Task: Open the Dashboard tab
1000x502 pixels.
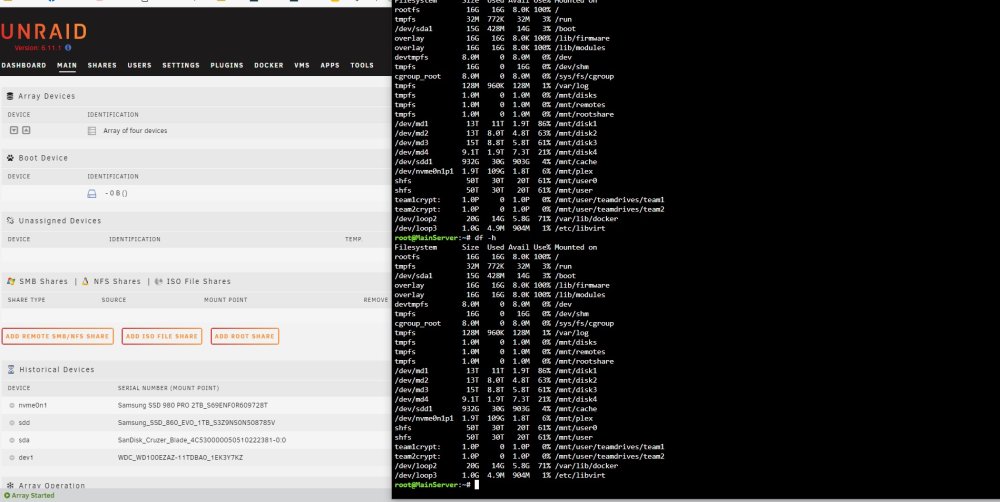Action: [24, 66]
